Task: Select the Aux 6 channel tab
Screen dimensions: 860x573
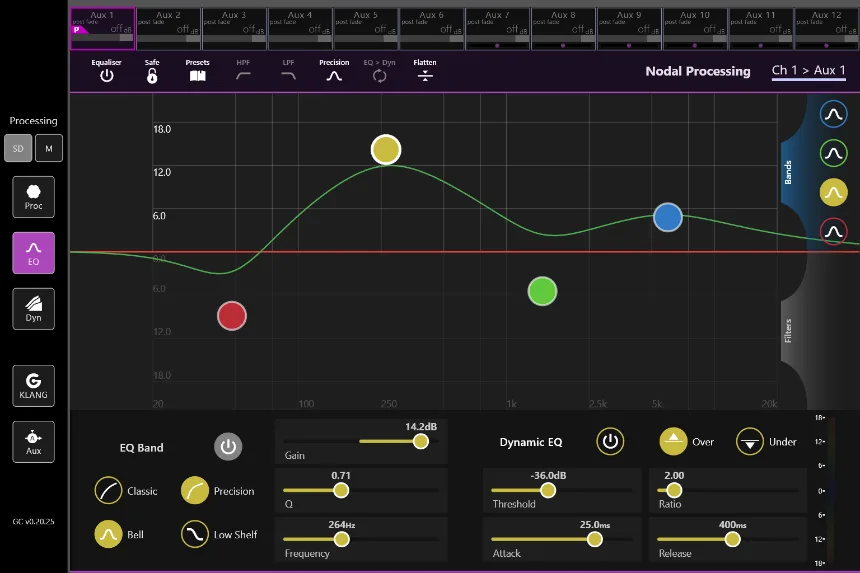Action: (x=432, y=29)
